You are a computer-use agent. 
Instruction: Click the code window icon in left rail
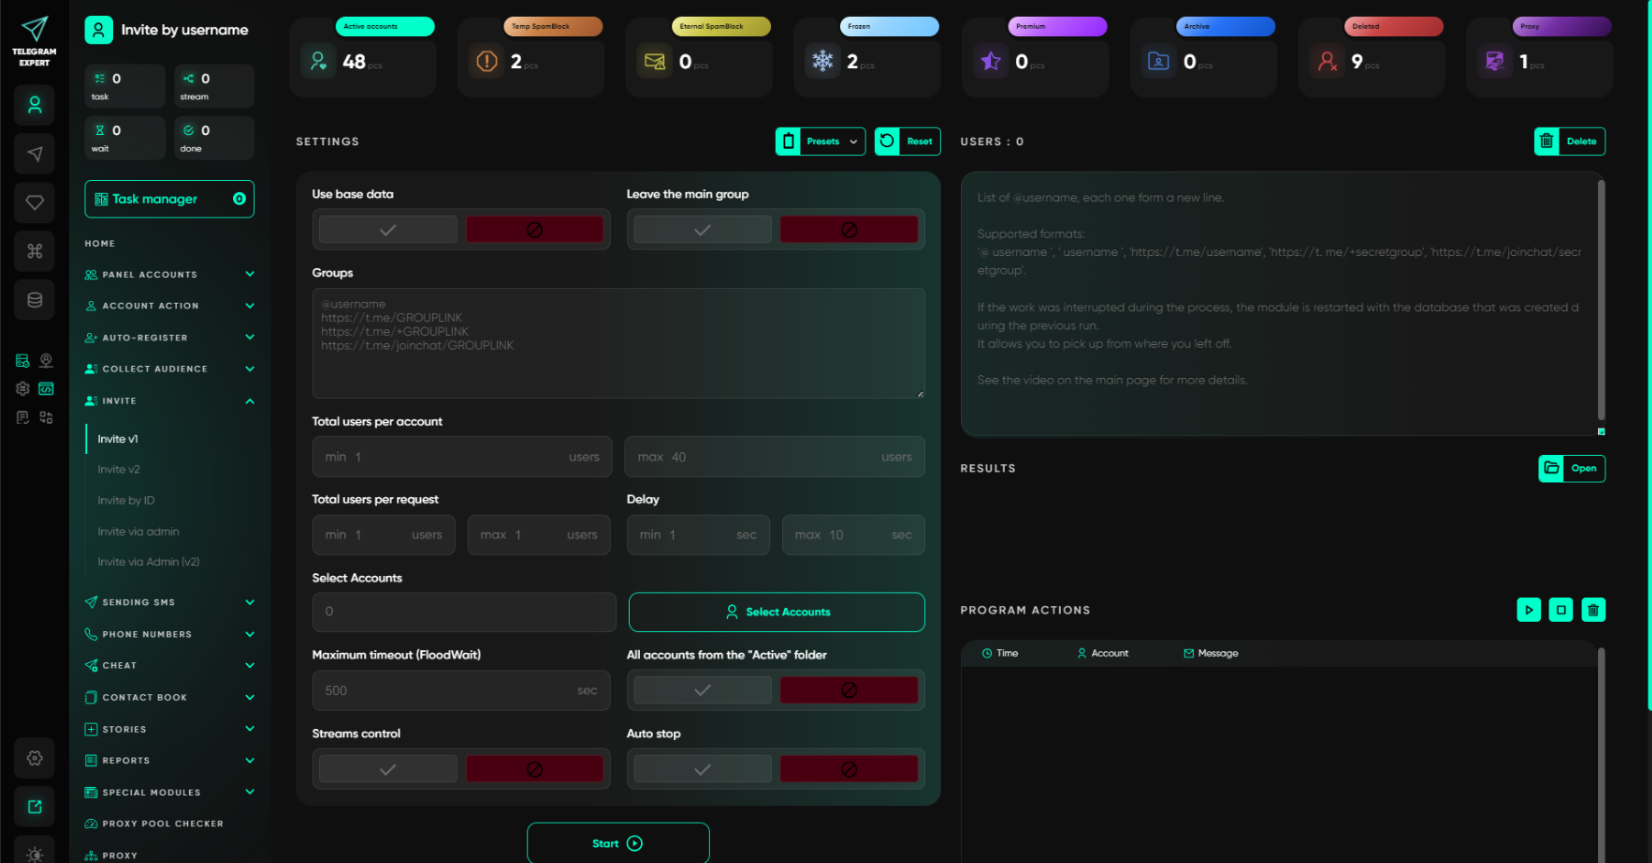pyautogui.click(x=46, y=389)
